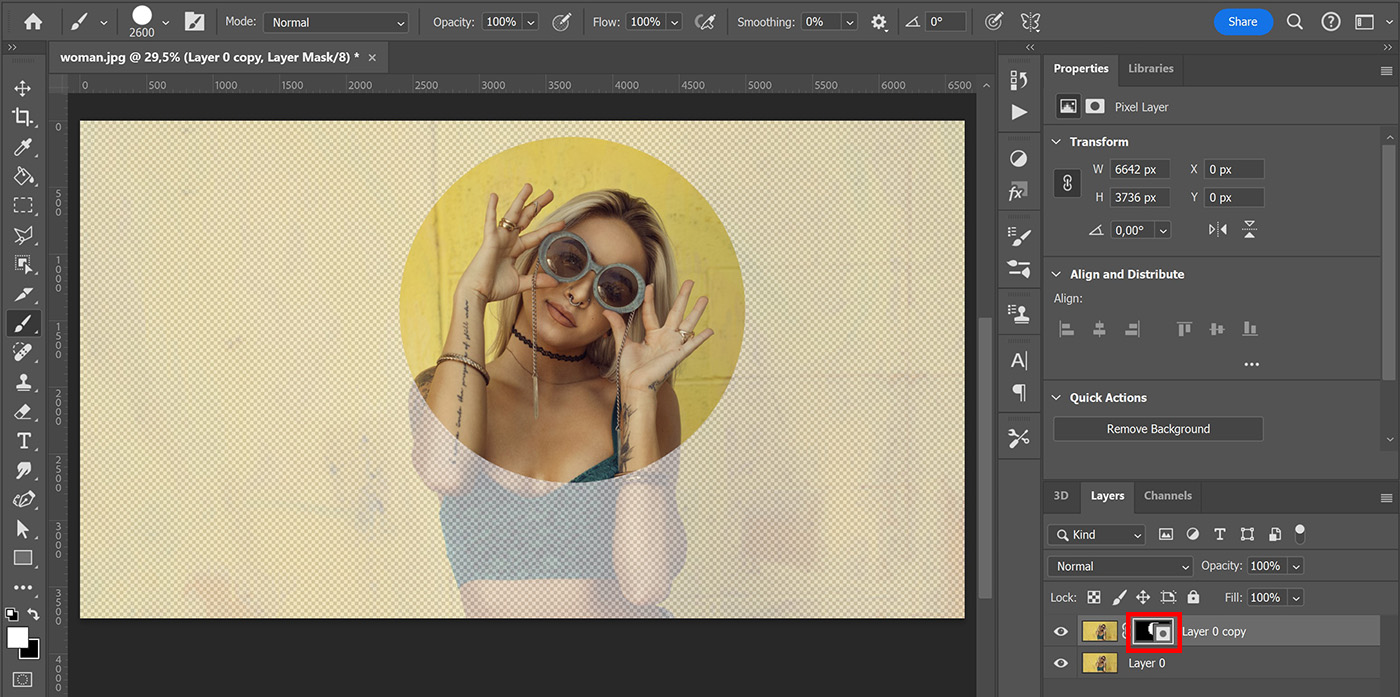This screenshot has height=697, width=1400.
Task: Toggle visibility of Layer 0 copy
Action: (x=1061, y=631)
